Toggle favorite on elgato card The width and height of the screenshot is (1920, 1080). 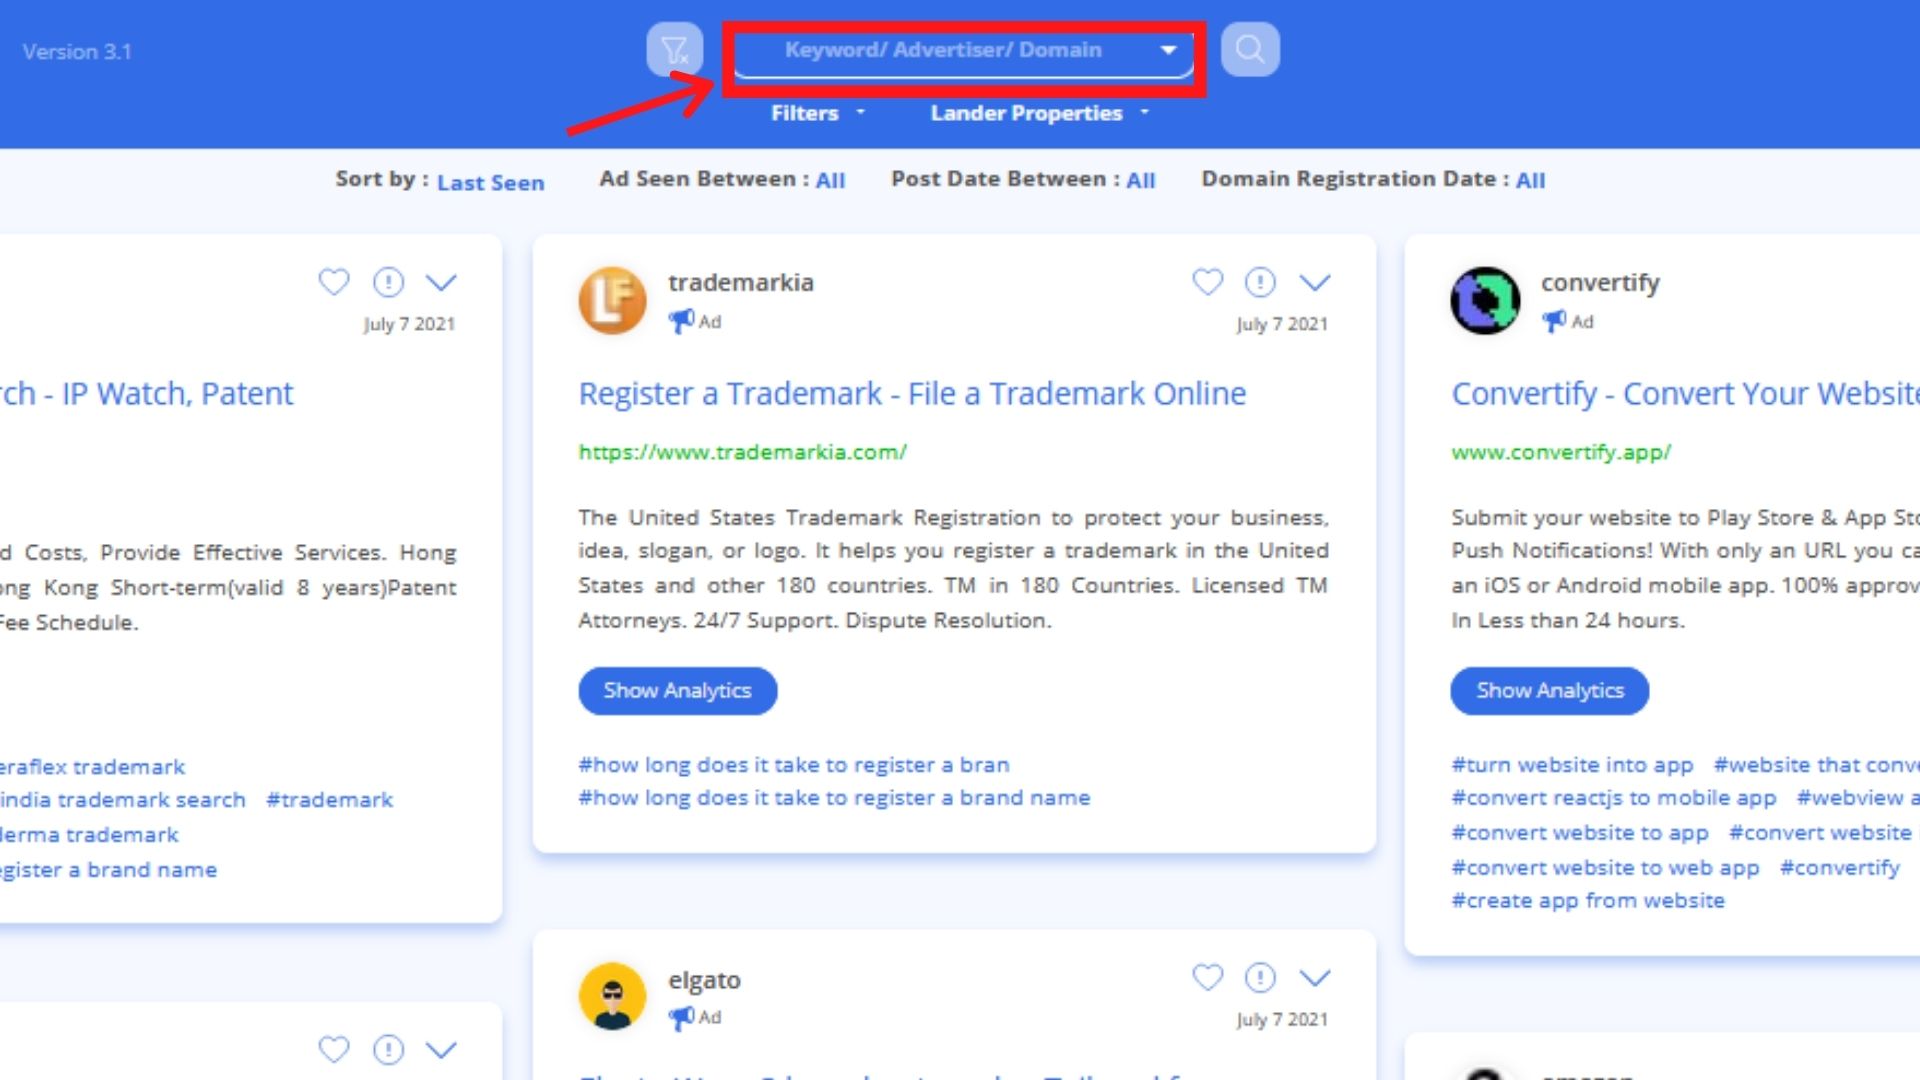tap(1208, 976)
